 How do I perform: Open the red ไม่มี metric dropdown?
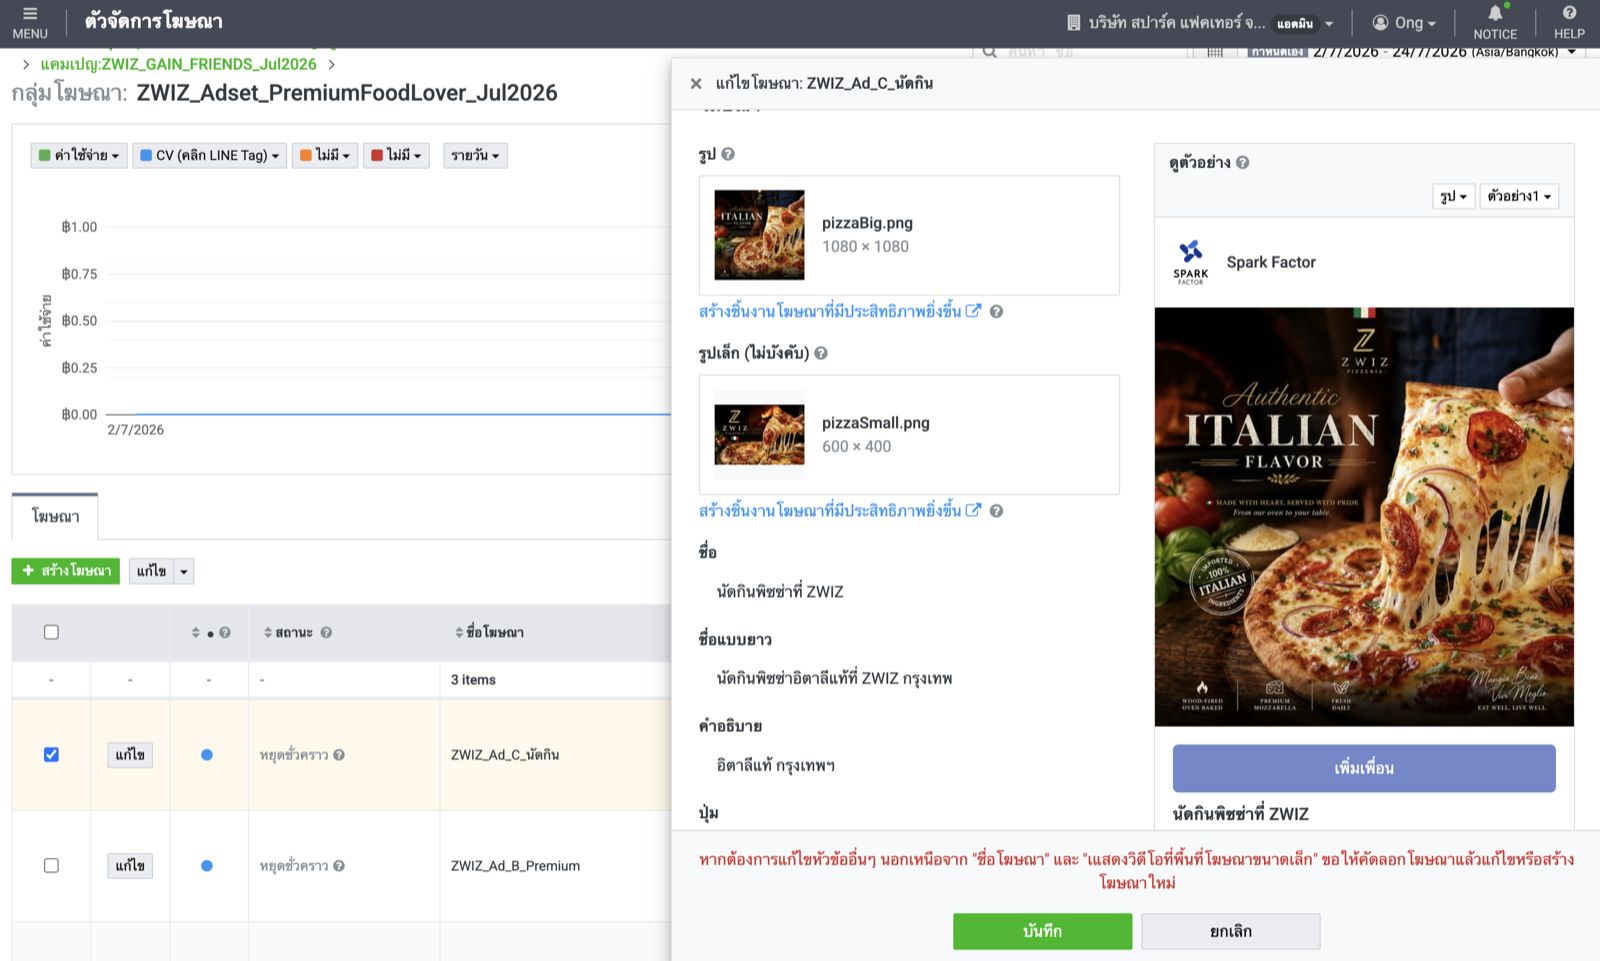(x=396, y=155)
